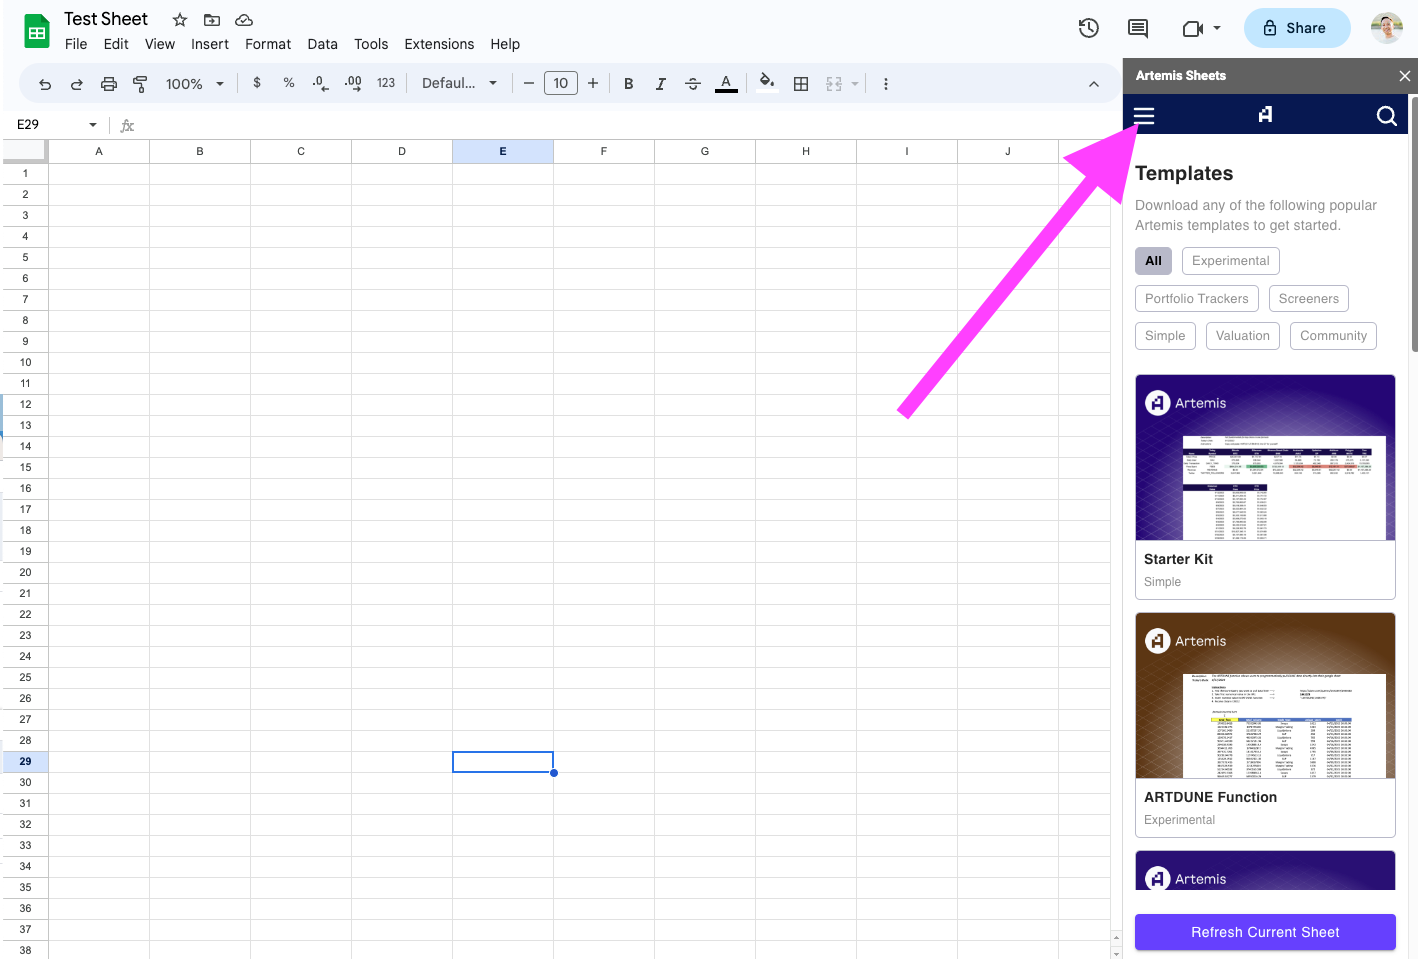Click Refresh Current Sheet button
The width and height of the screenshot is (1418, 959).
[x=1265, y=932]
